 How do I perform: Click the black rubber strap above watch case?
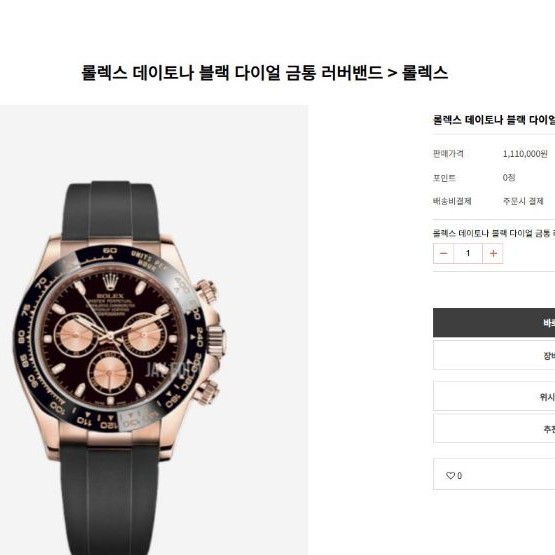coord(110,211)
